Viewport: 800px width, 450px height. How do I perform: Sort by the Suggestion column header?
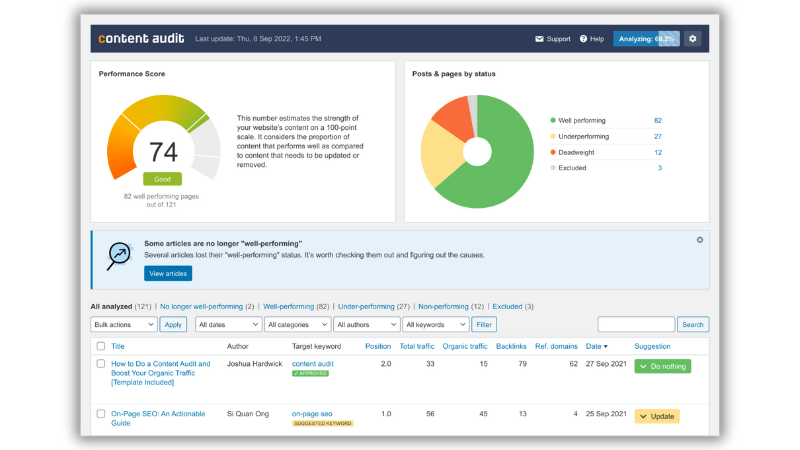click(652, 346)
